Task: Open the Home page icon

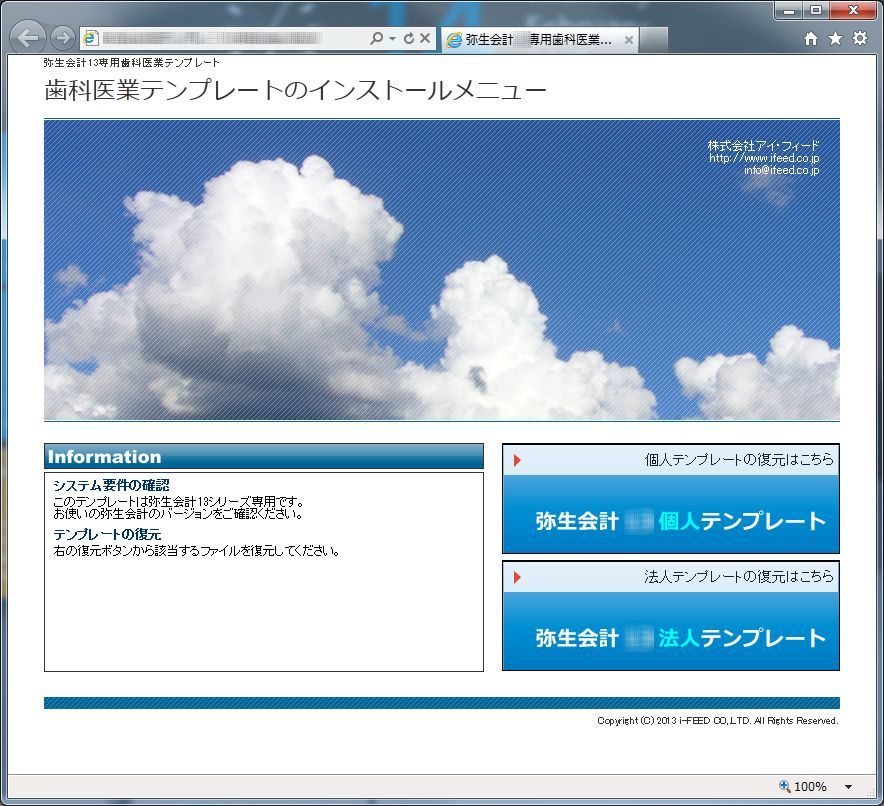Action: point(811,39)
